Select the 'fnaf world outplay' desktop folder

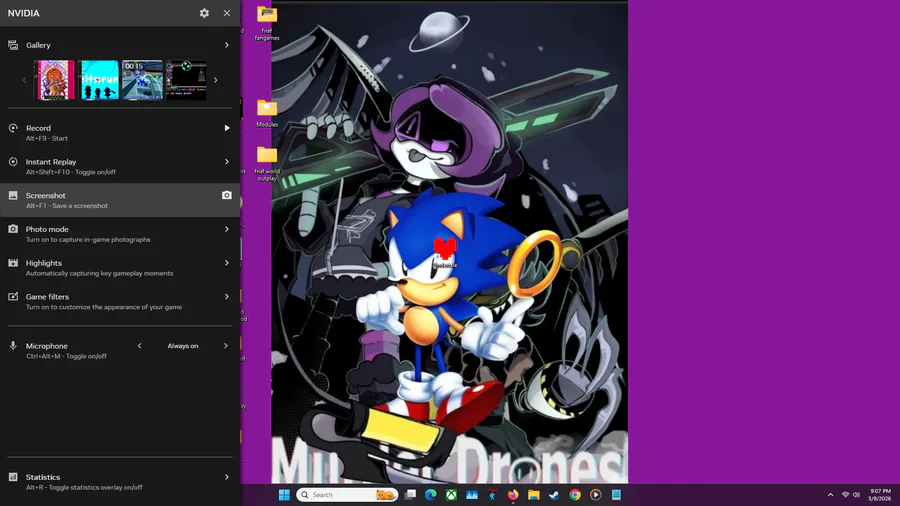pos(267,164)
